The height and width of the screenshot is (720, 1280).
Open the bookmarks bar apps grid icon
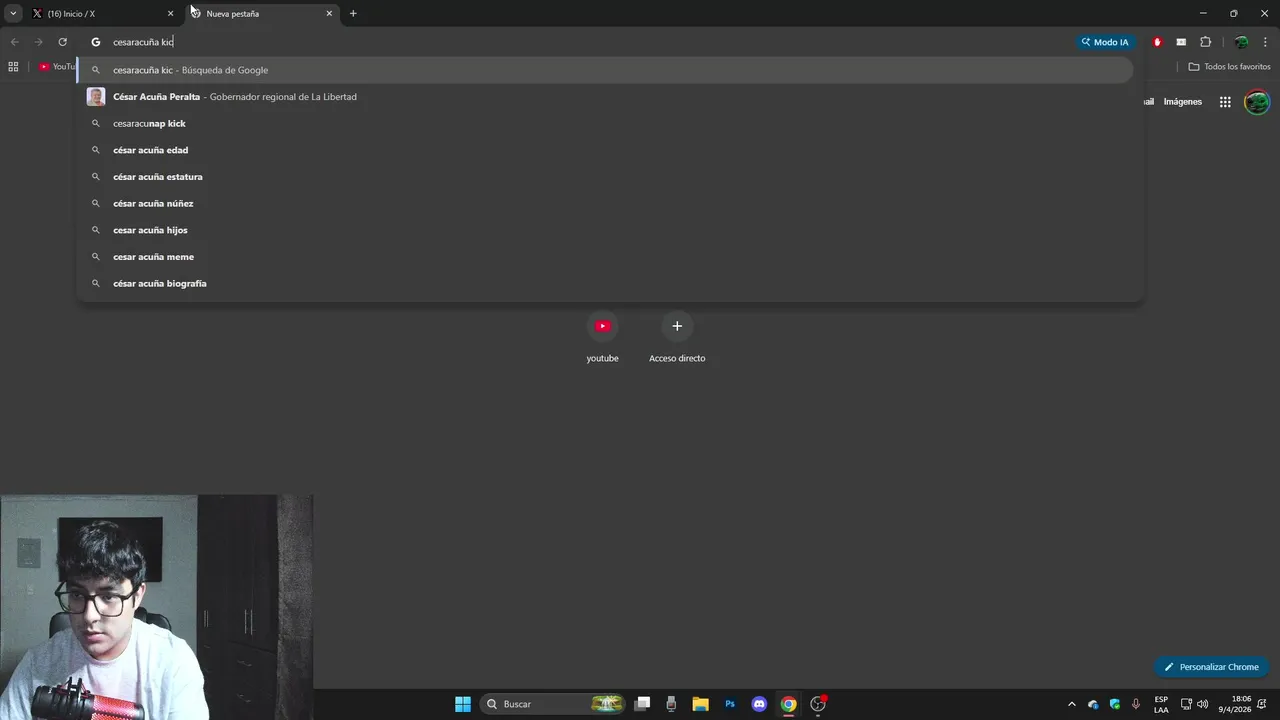pos(13,67)
